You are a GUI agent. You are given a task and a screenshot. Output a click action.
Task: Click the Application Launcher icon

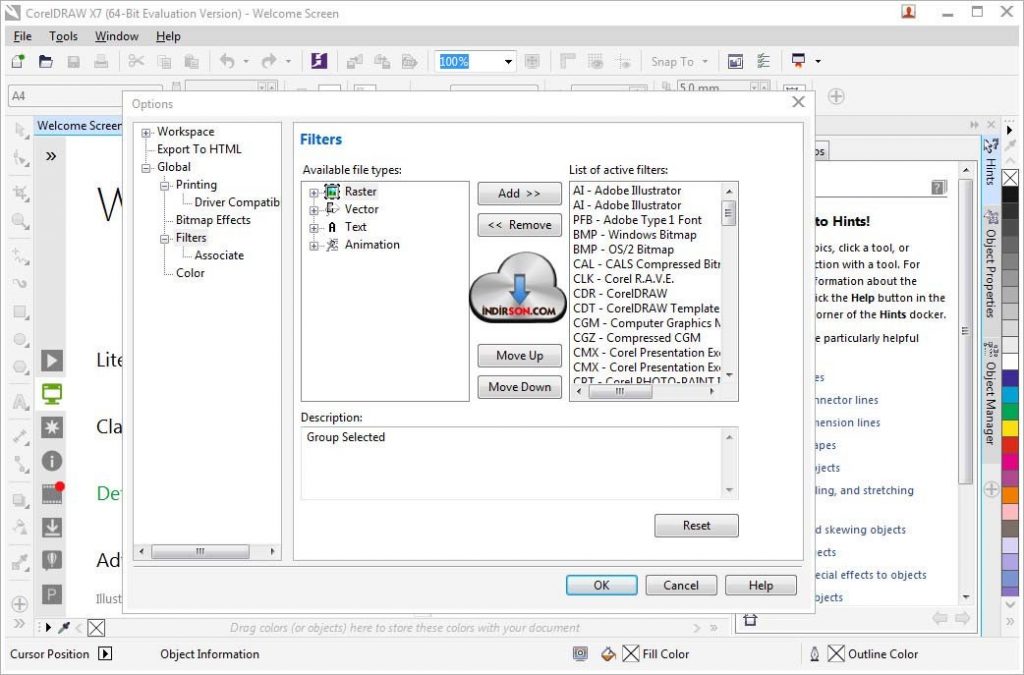click(798, 61)
